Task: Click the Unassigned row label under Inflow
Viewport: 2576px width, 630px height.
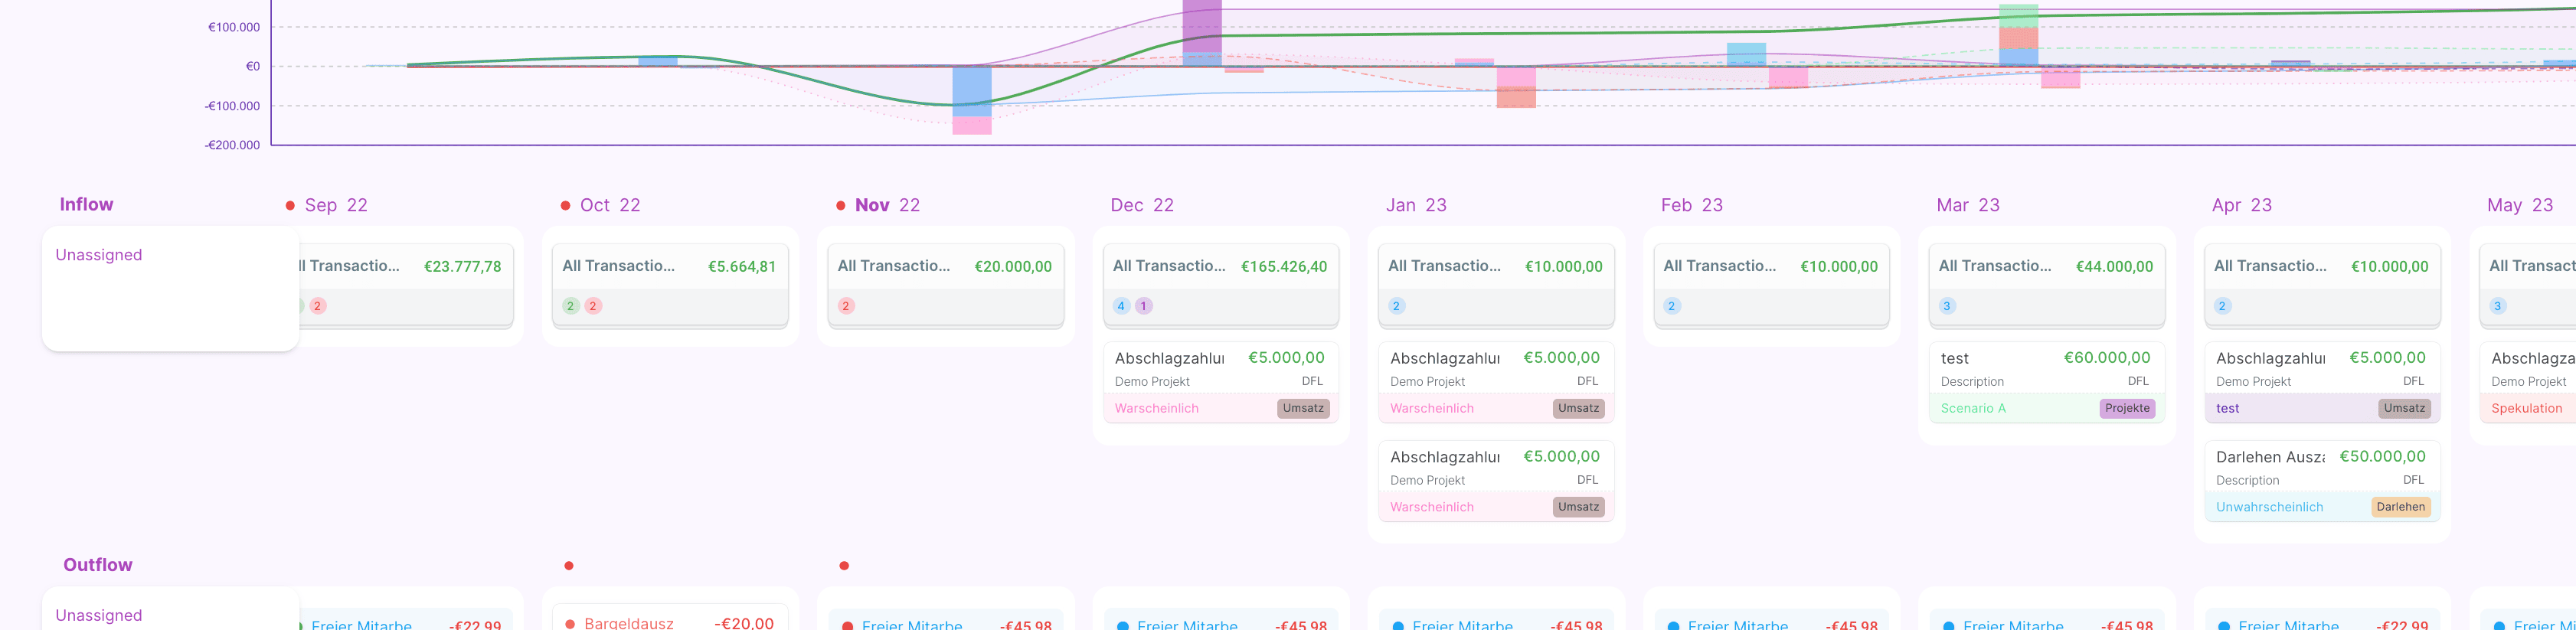Action: pyautogui.click(x=99, y=255)
